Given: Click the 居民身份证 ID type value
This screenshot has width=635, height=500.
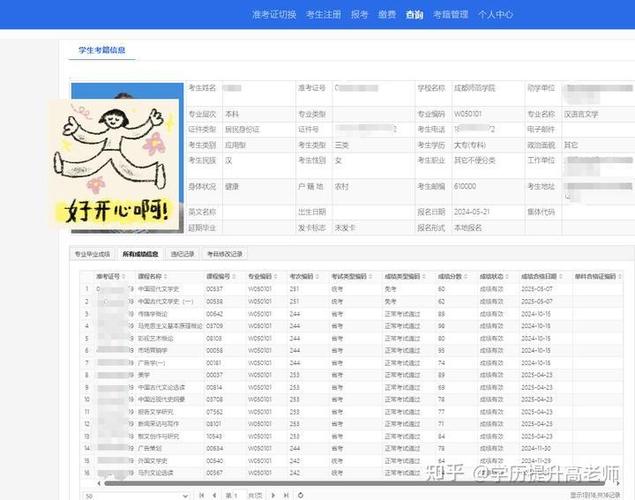Looking at the screenshot, I should coord(242,130).
